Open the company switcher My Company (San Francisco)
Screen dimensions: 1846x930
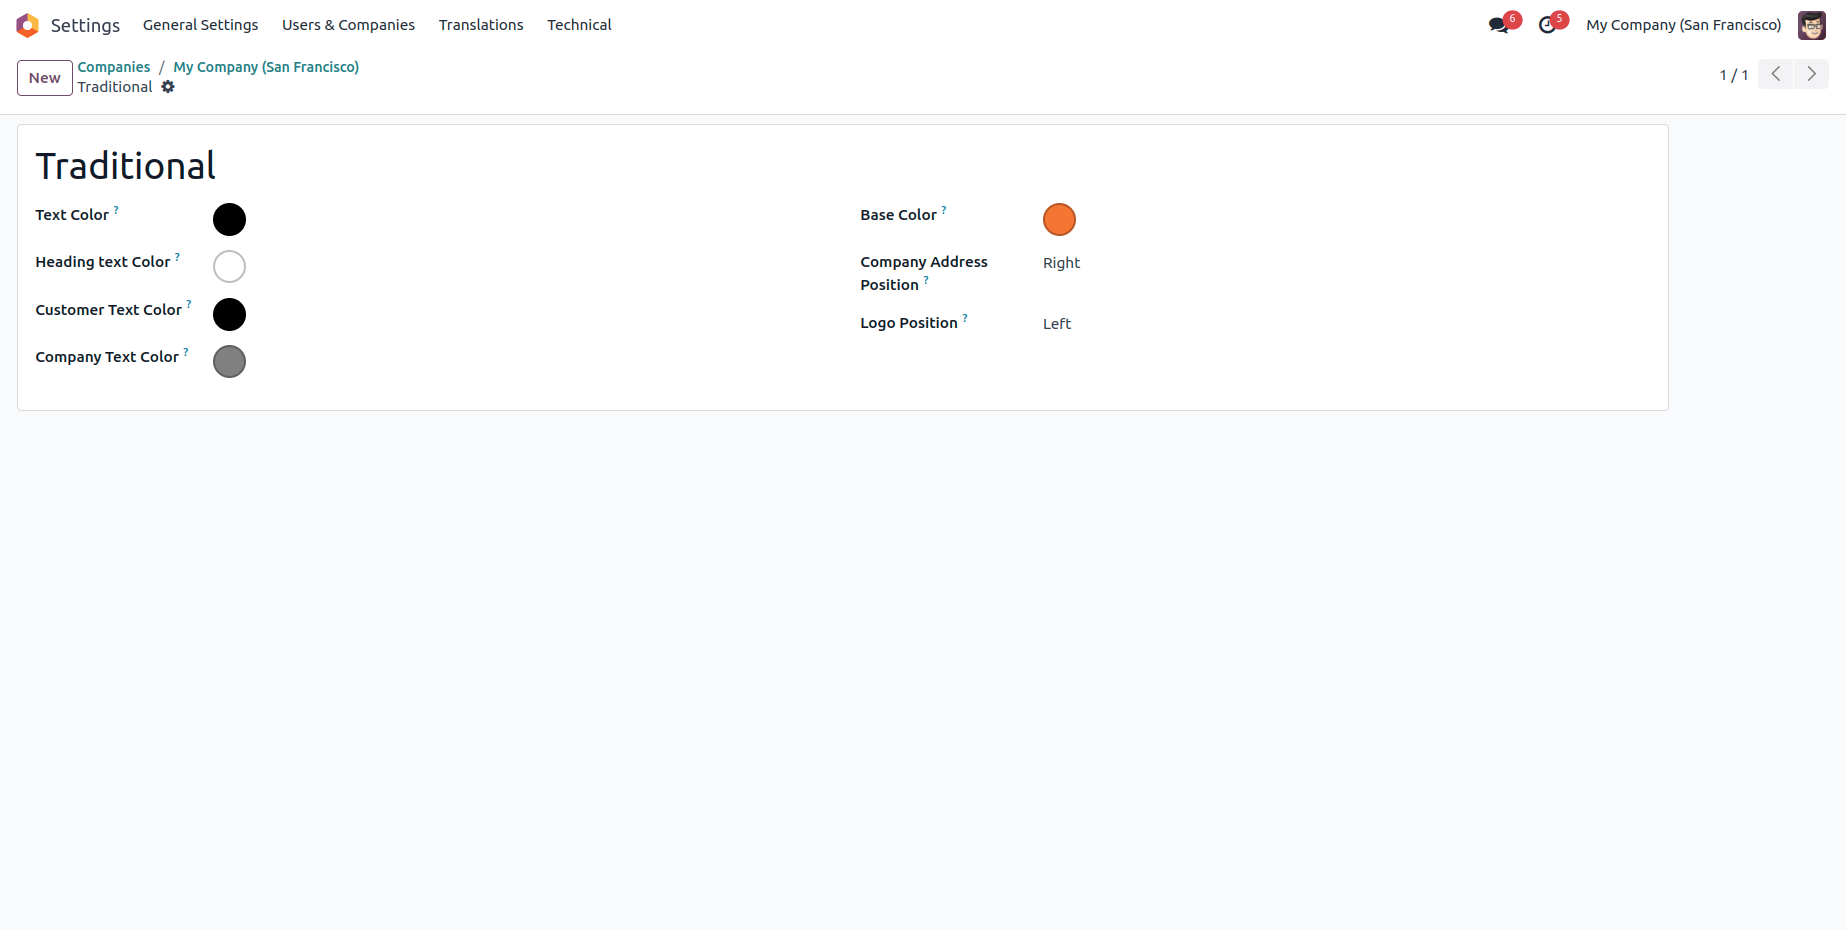tap(1684, 25)
